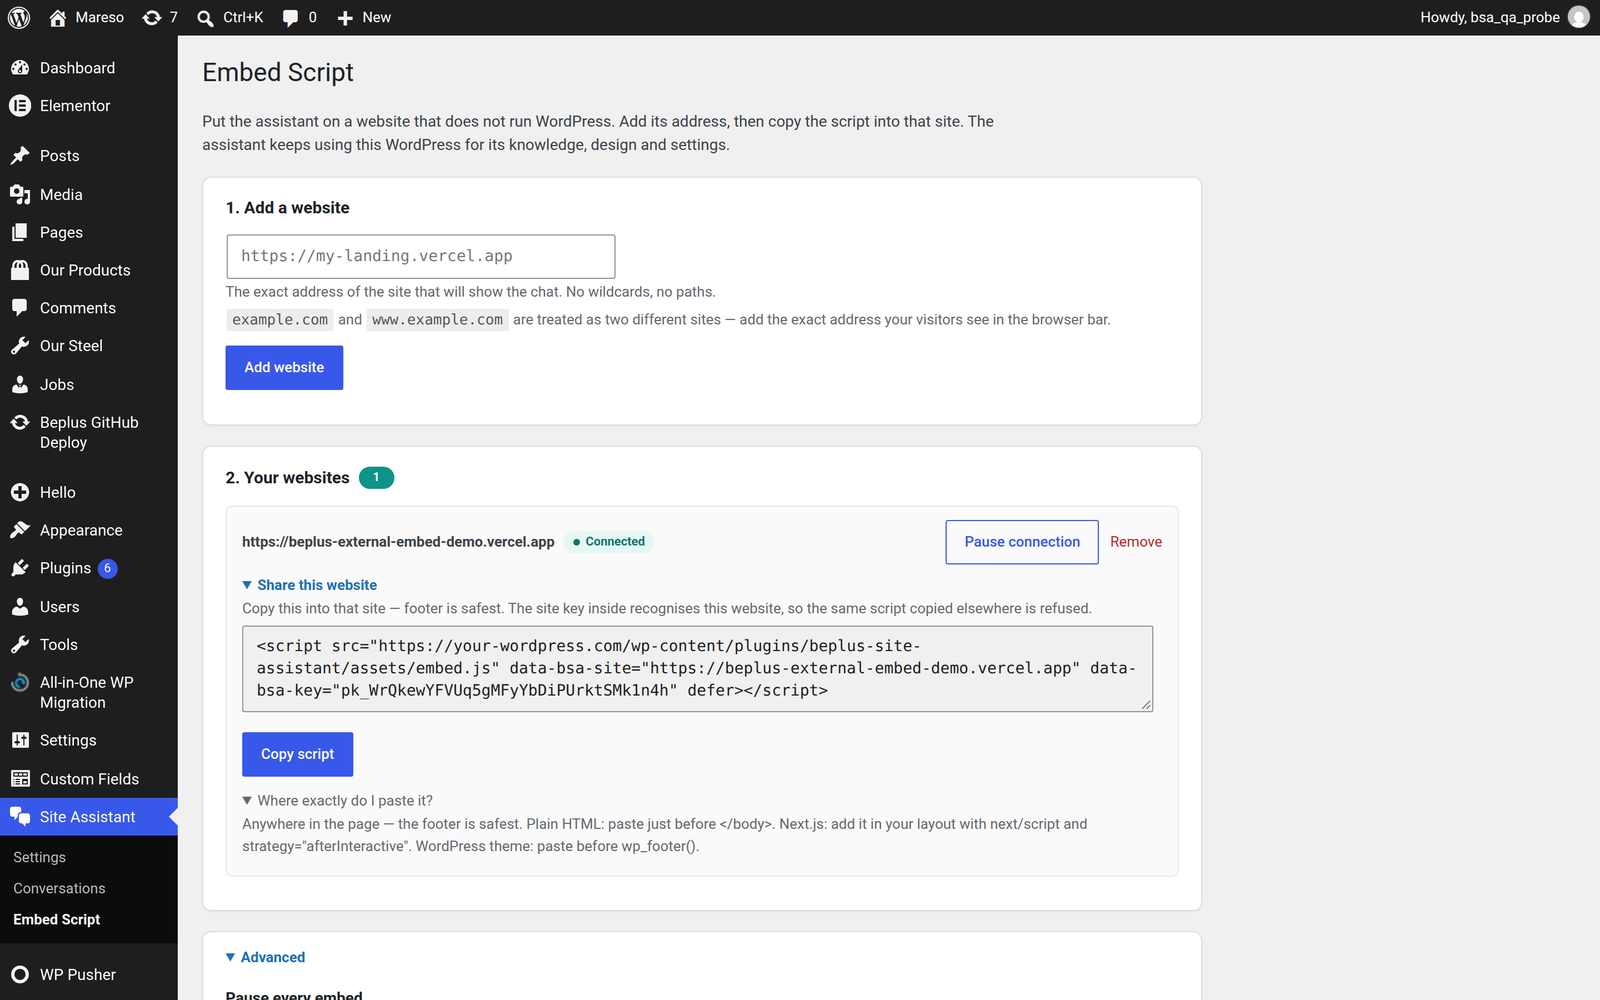Open the Plugins menu label
1600x1000 pixels.
(65, 569)
